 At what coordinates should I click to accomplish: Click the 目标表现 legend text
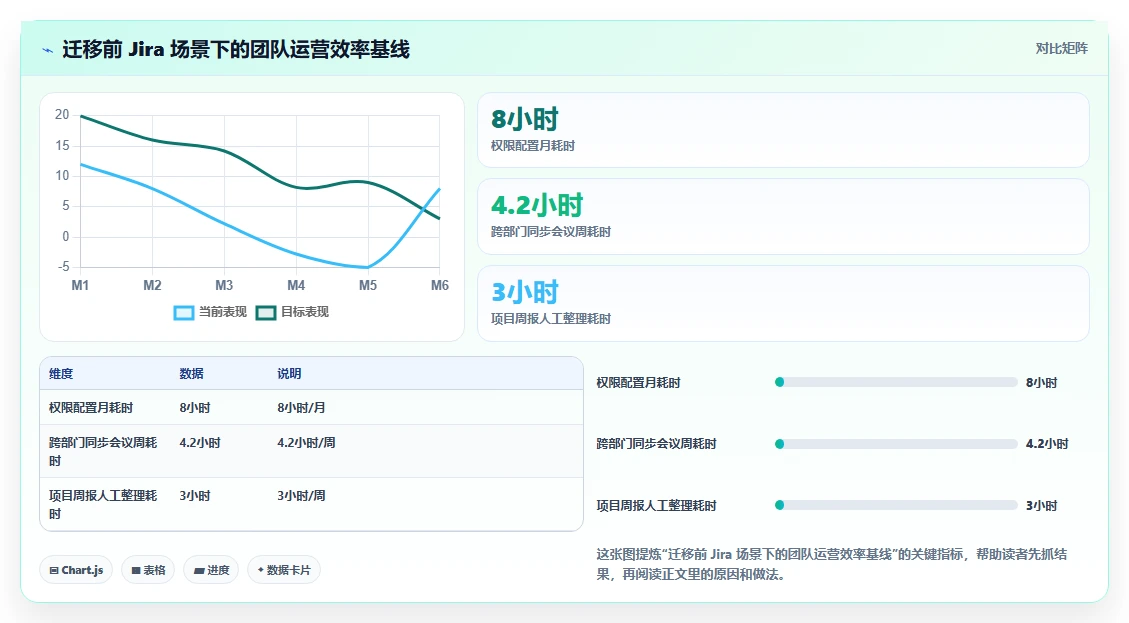[x=305, y=312]
